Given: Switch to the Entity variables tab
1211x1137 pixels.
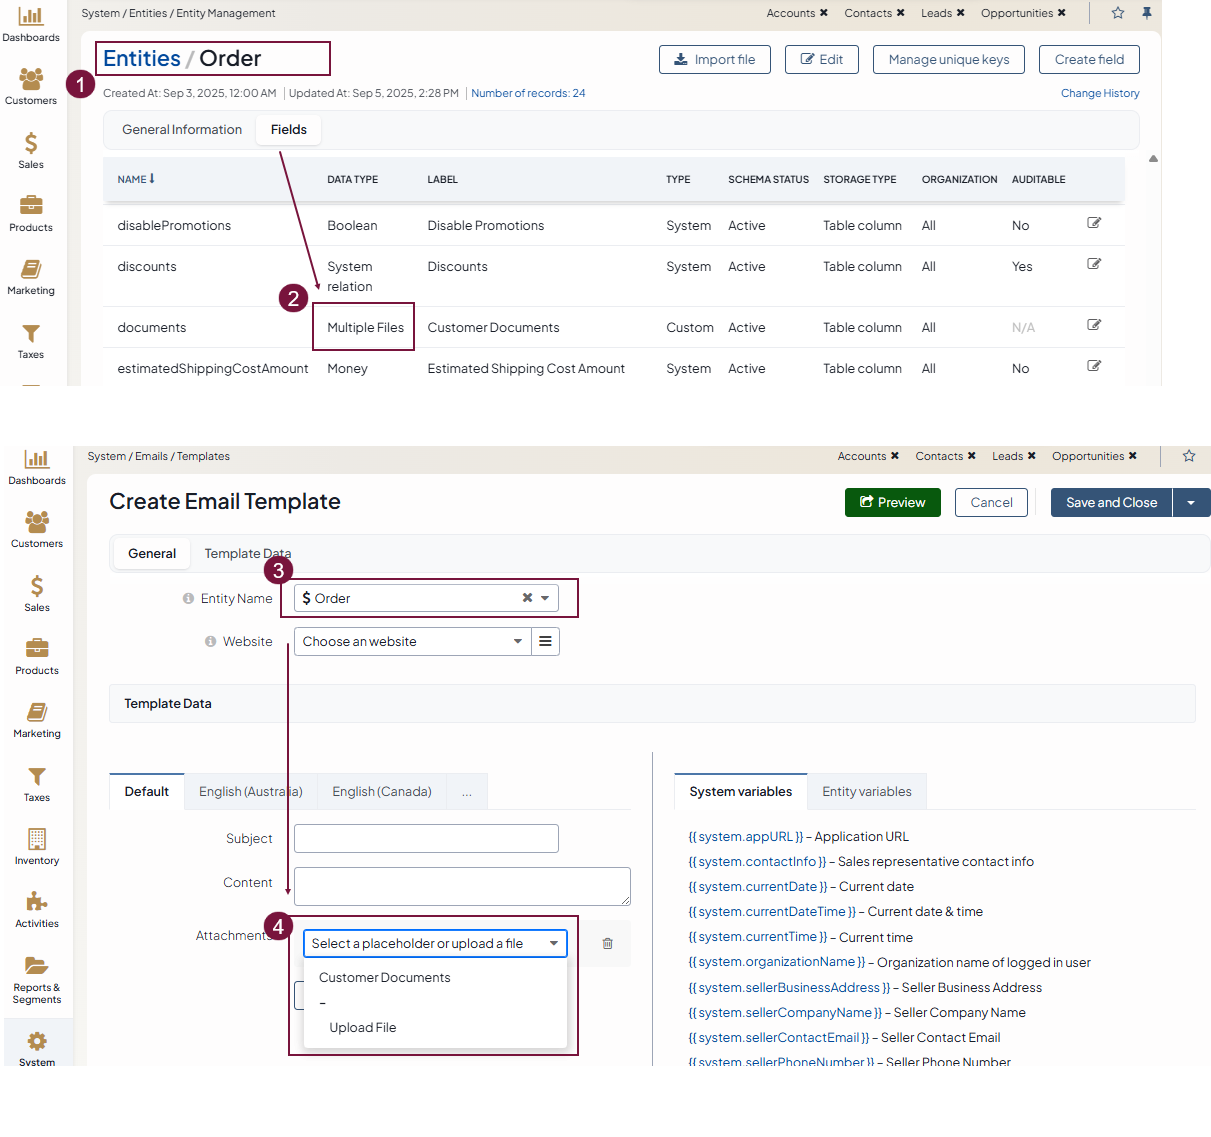Looking at the screenshot, I should point(866,791).
